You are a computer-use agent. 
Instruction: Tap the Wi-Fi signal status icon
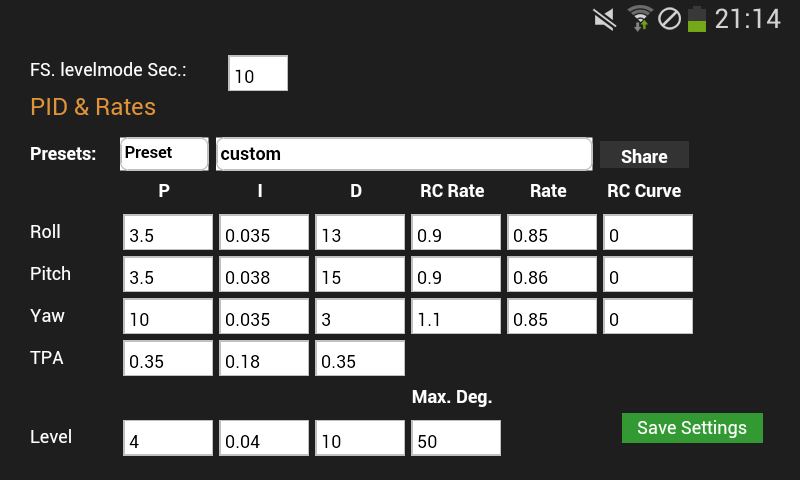tap(640, 18)
